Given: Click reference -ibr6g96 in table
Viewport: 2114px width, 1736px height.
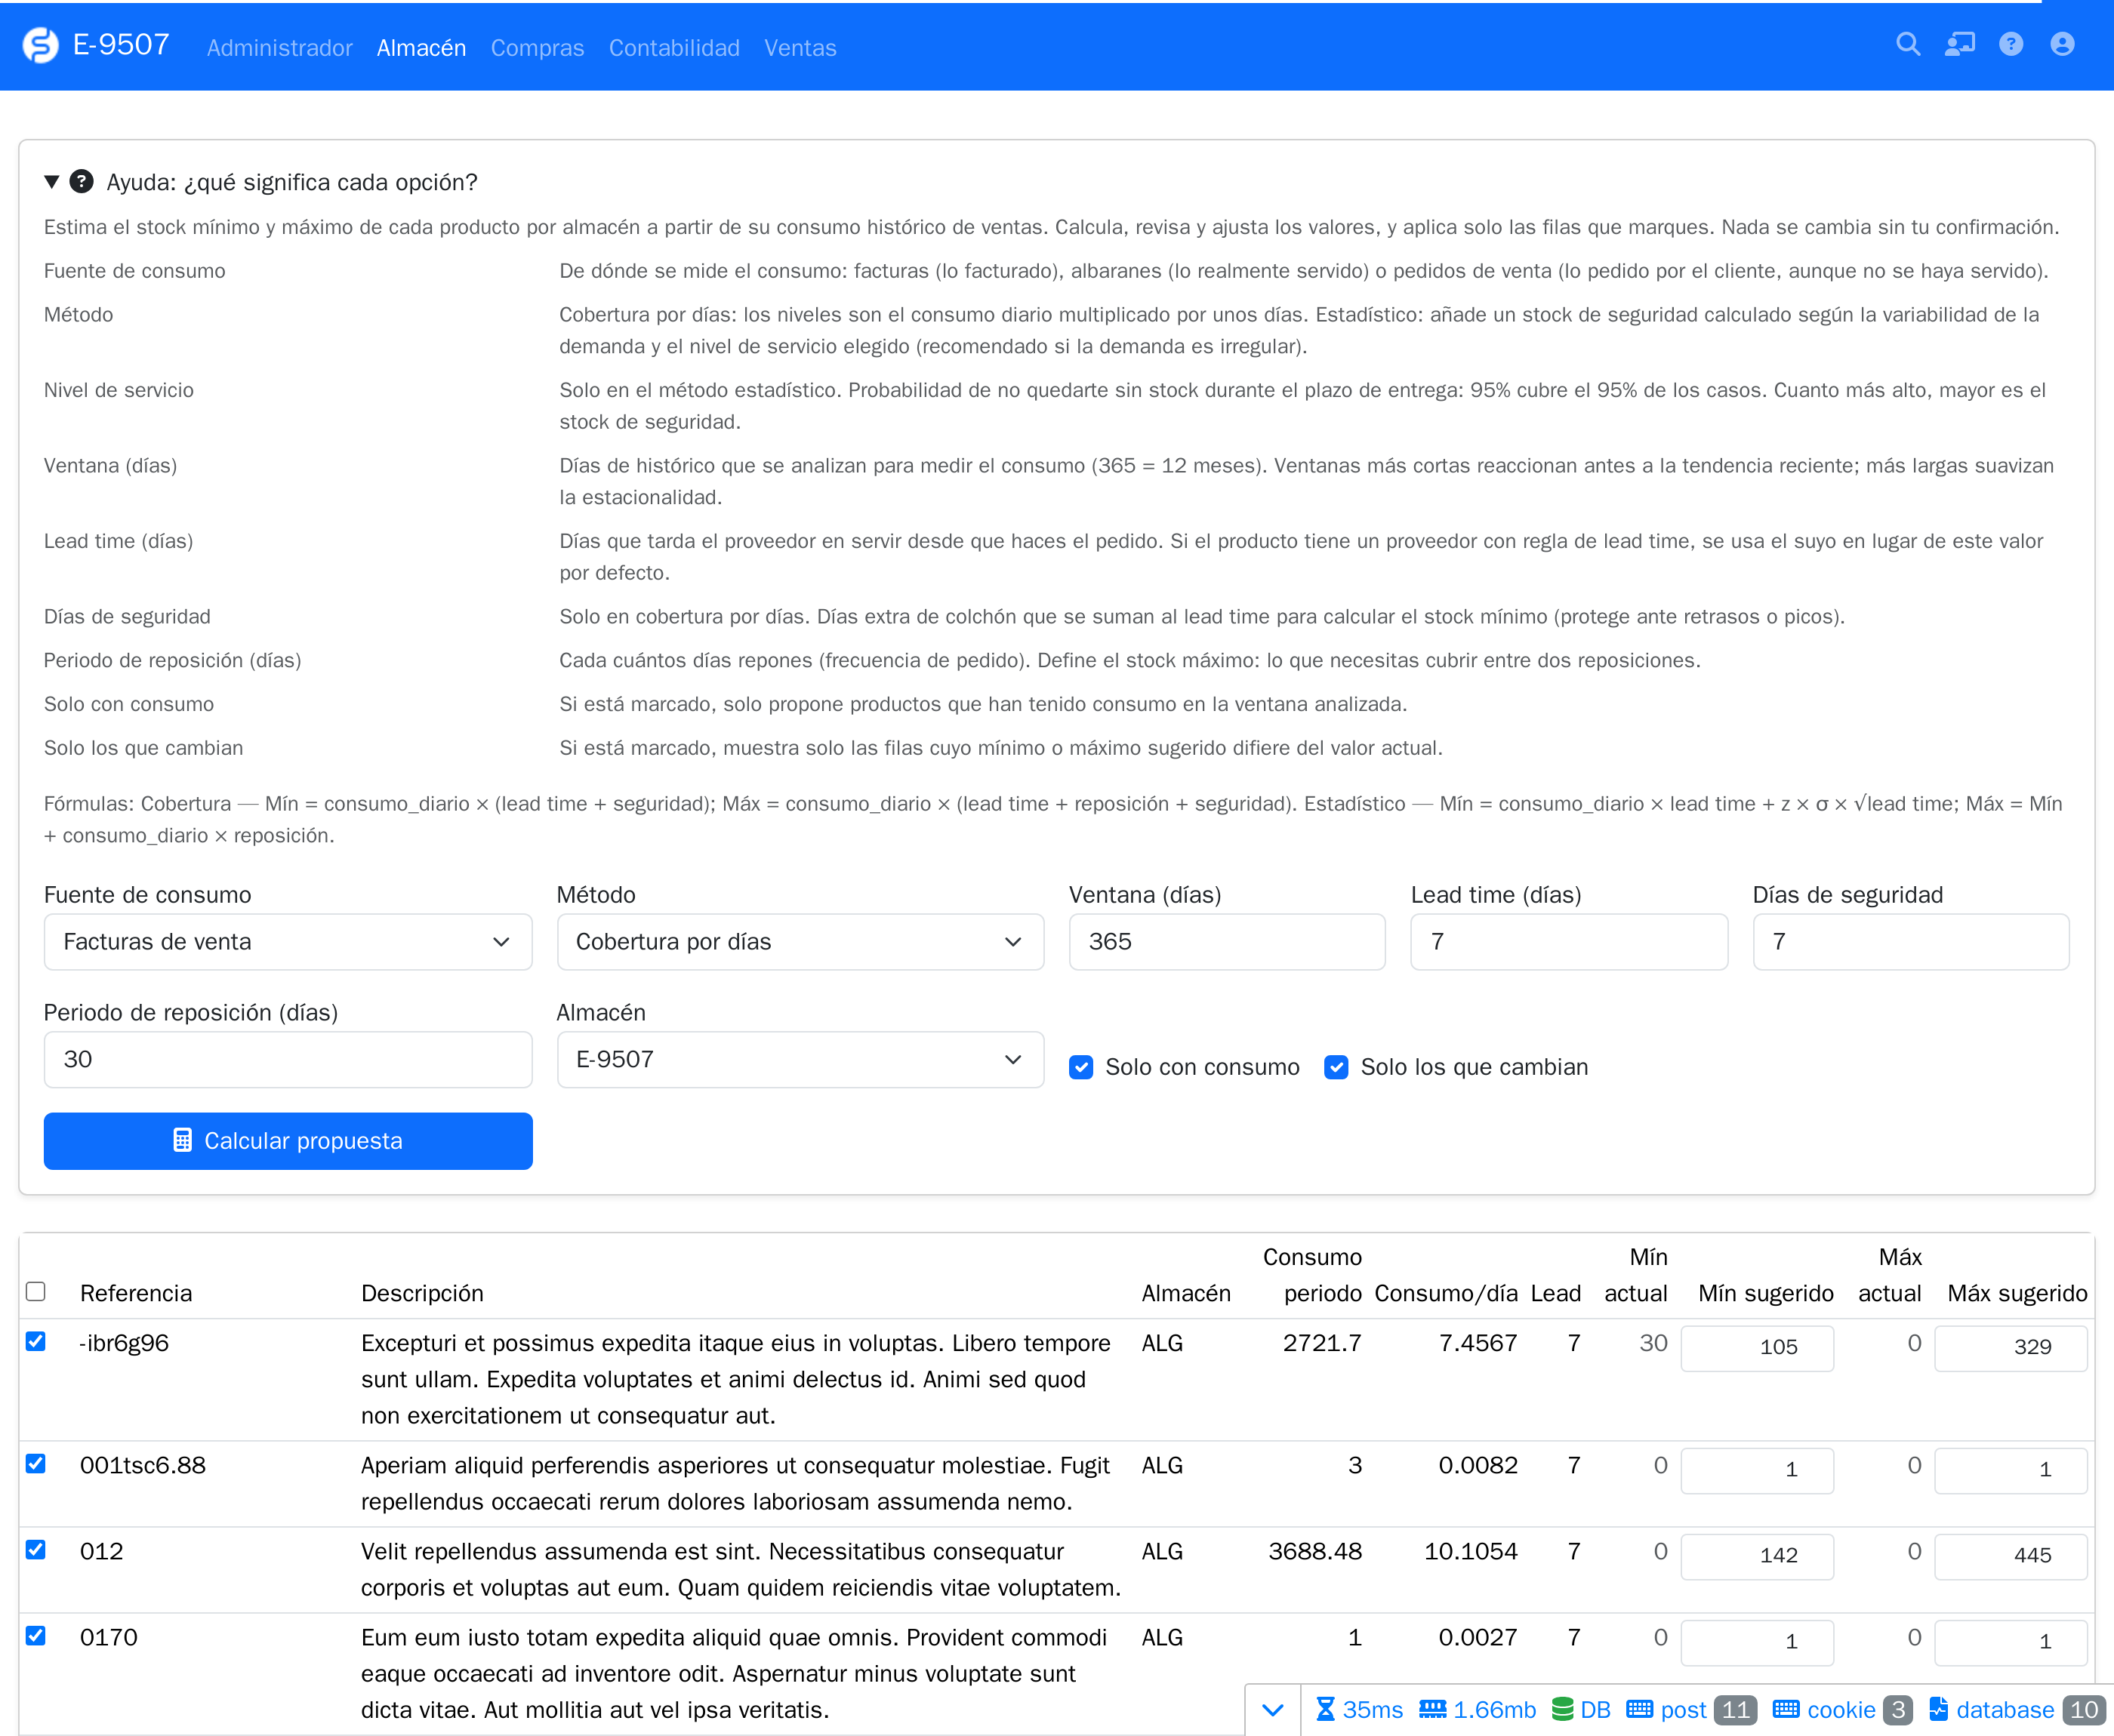Looking at the screenshot, I should coord(124,1343).
